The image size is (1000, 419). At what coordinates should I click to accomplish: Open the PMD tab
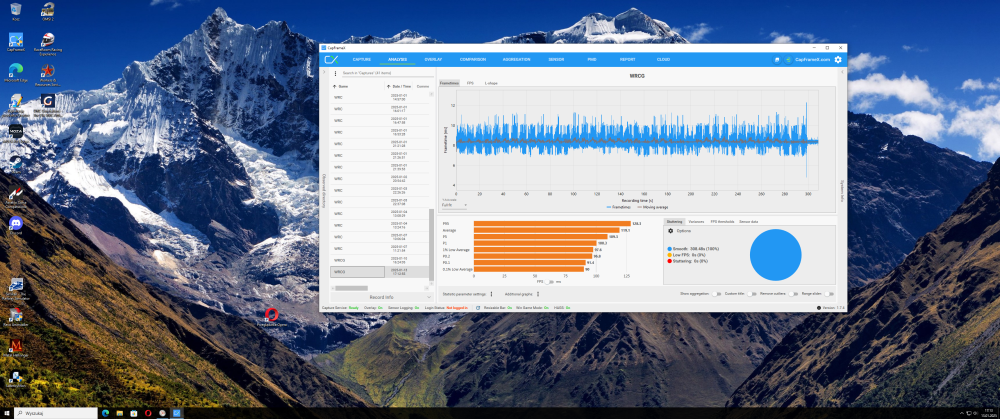(592, 59)
